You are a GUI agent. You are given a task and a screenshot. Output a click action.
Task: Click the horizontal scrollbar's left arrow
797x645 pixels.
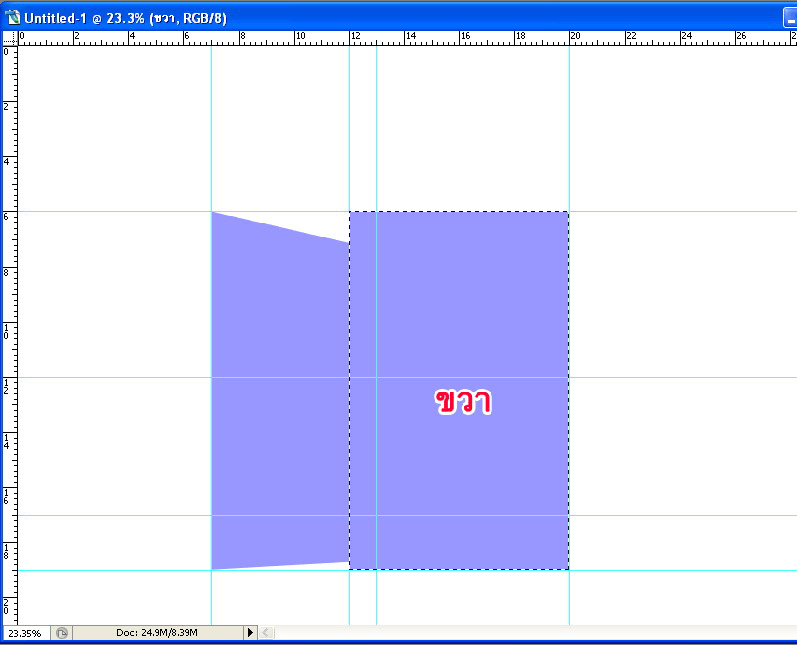266,633
